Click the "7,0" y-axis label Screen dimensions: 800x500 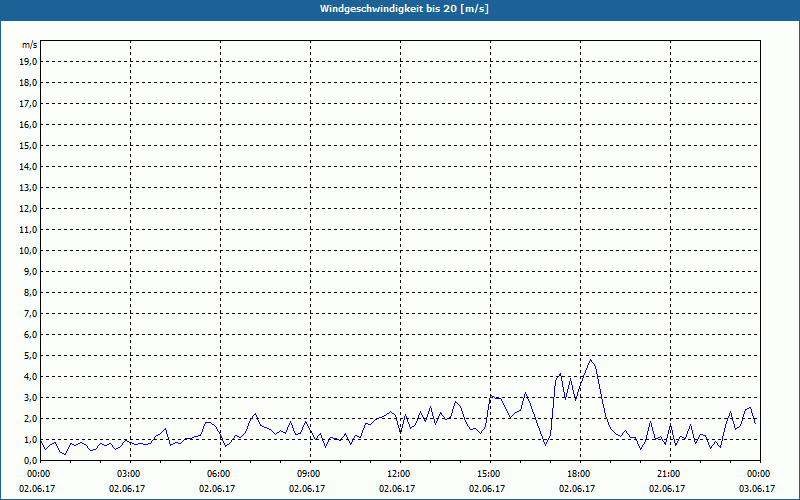(x=30, y=313)
